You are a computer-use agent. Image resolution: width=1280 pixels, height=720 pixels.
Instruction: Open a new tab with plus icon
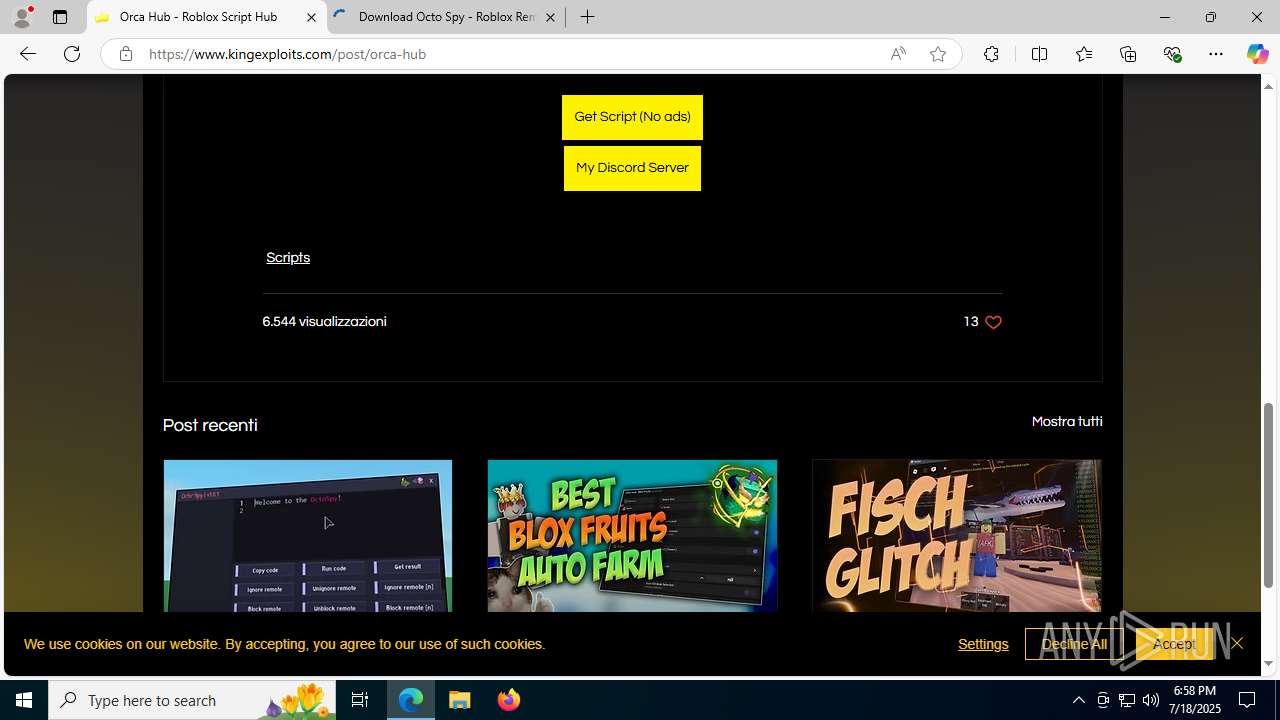(588, 17)
